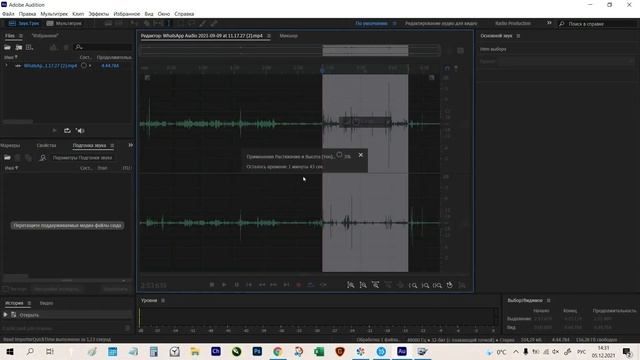The height and width of the screenshot is (360, 640).
Task: Move playhead to previous with transport icon
Action: click(249, 285)
